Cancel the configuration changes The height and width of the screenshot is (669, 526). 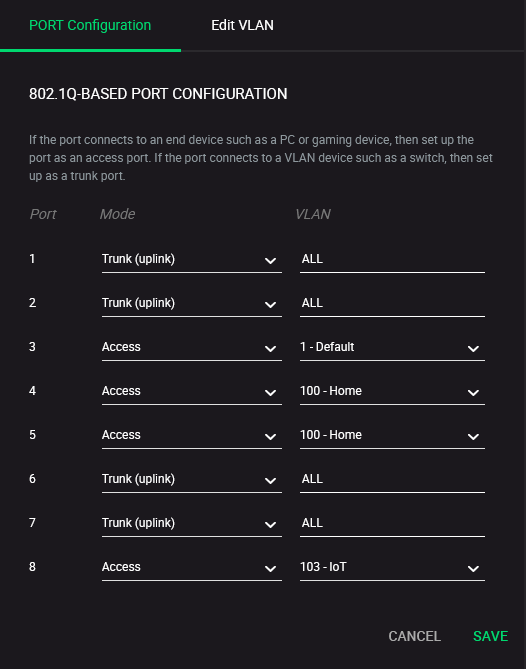(414, 636)
